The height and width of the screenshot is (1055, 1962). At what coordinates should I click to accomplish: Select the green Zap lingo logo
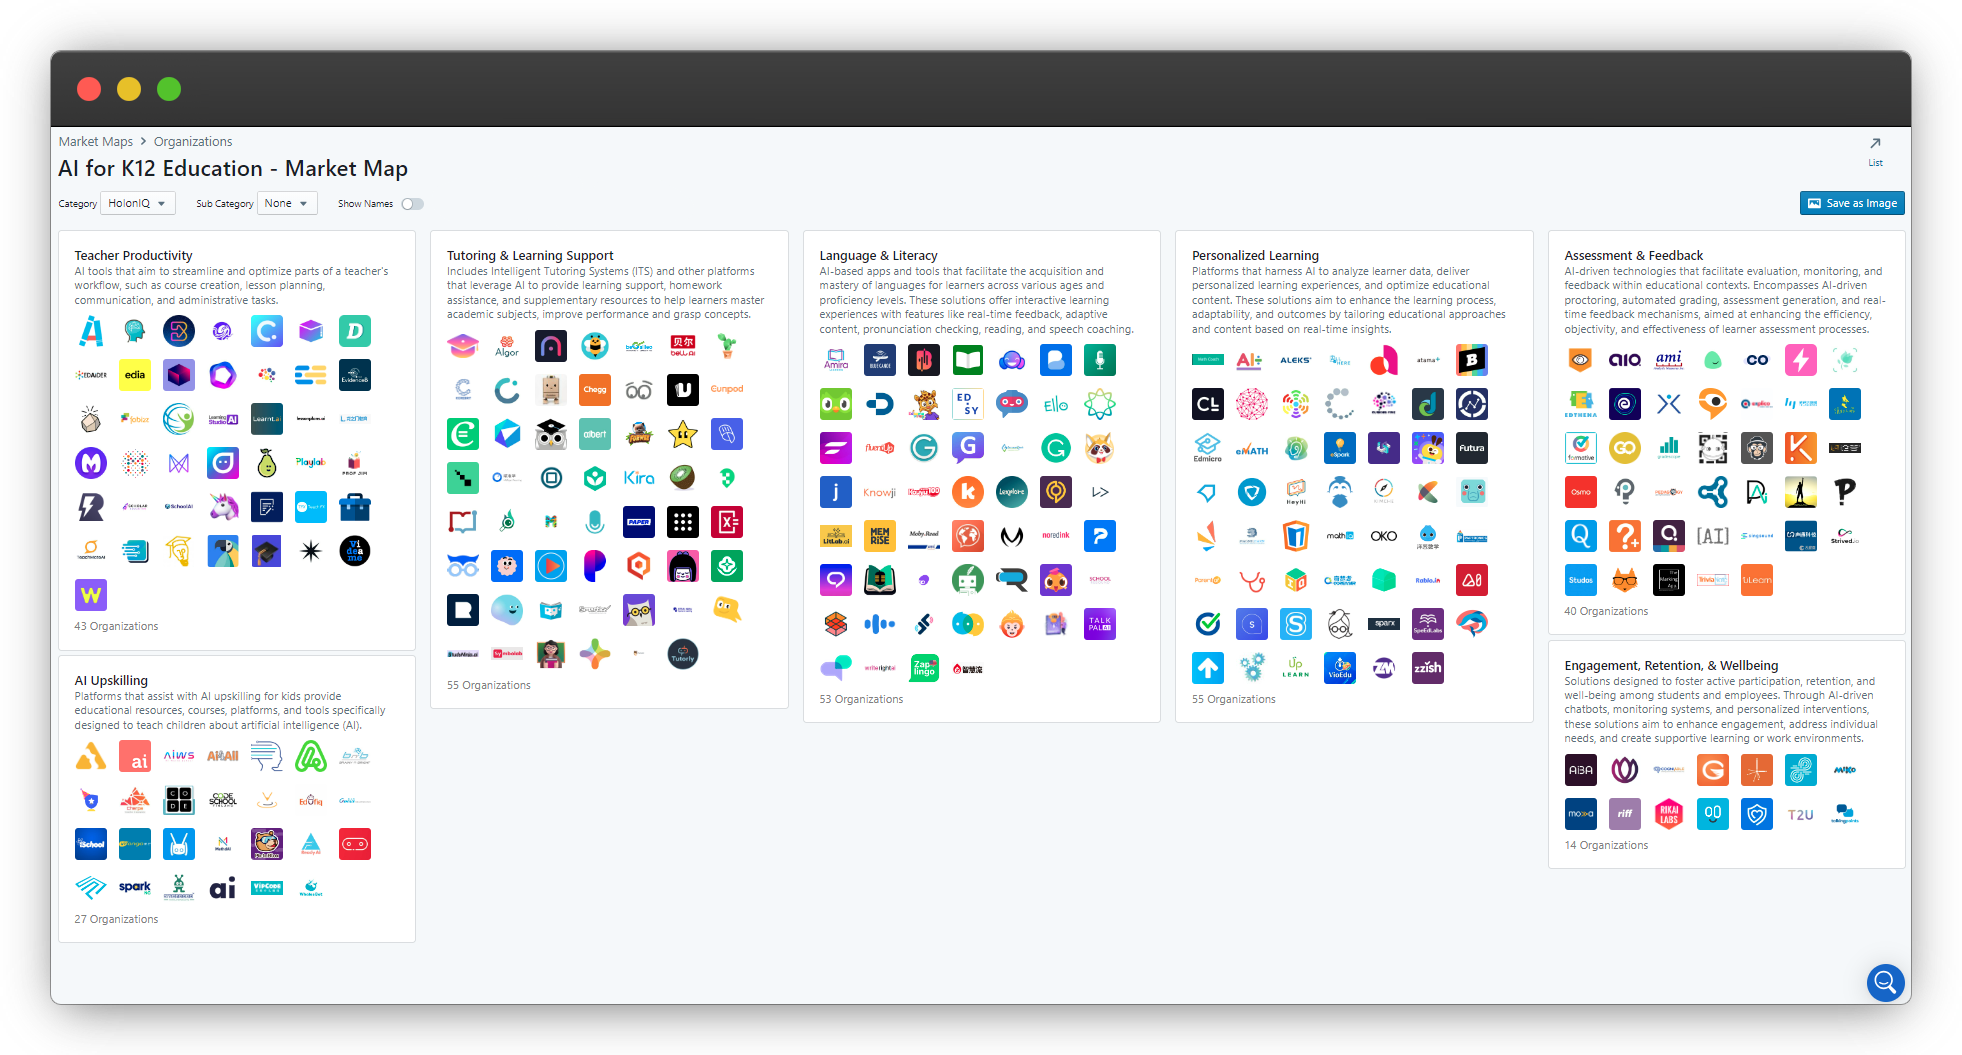[x=924, y=668]
